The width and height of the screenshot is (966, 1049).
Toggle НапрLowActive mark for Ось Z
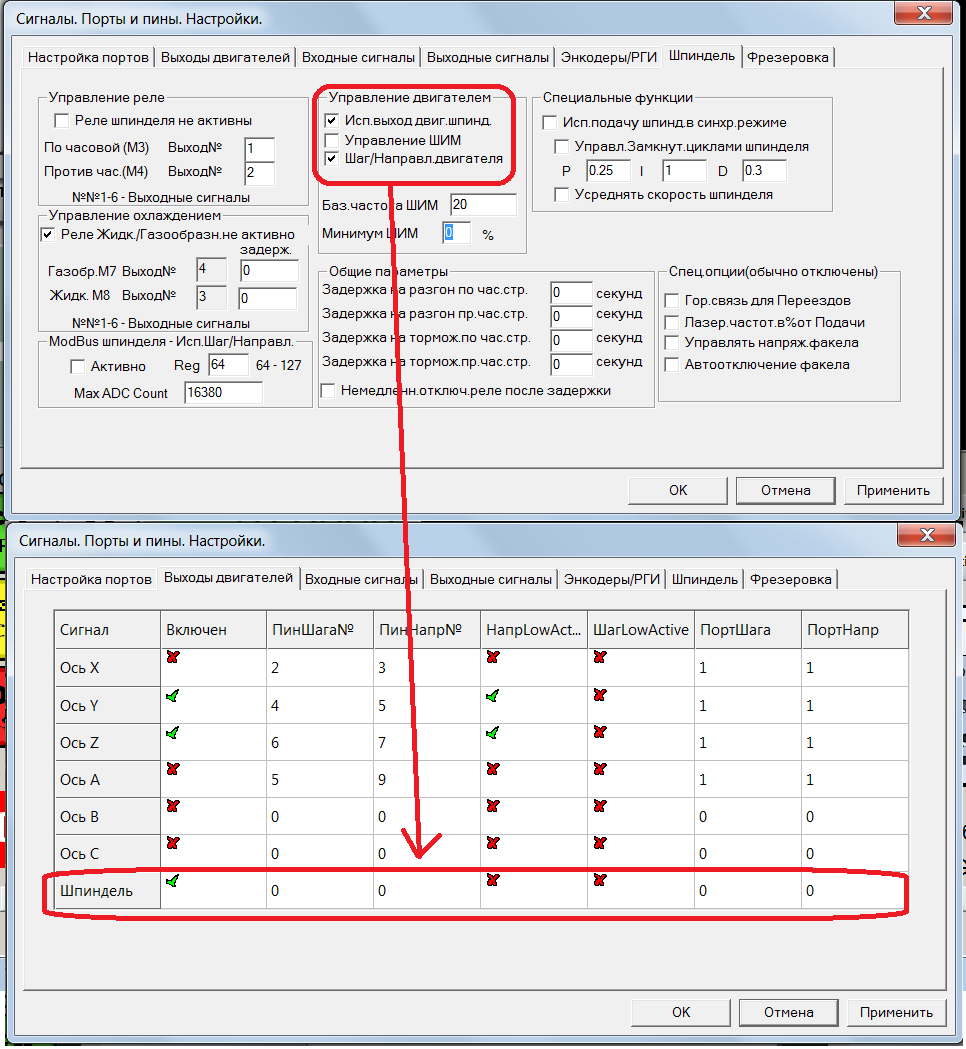coord(493,733)
